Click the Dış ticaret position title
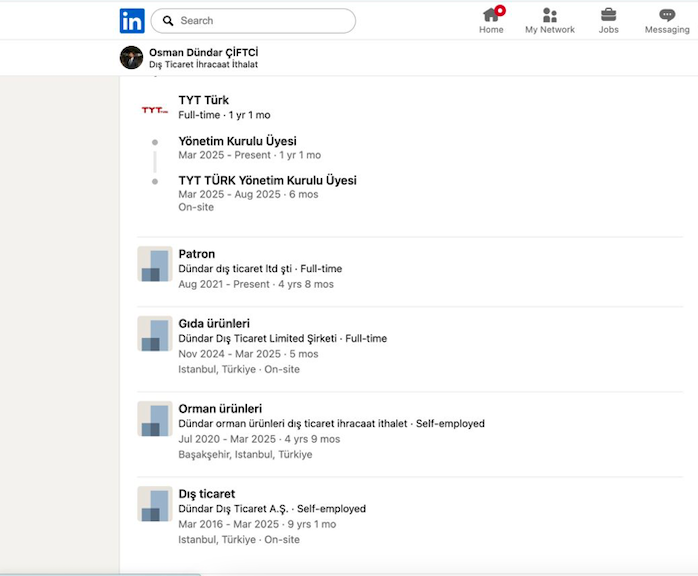The width and height of the screenshot is (698, 576). [x=206, y=494]
